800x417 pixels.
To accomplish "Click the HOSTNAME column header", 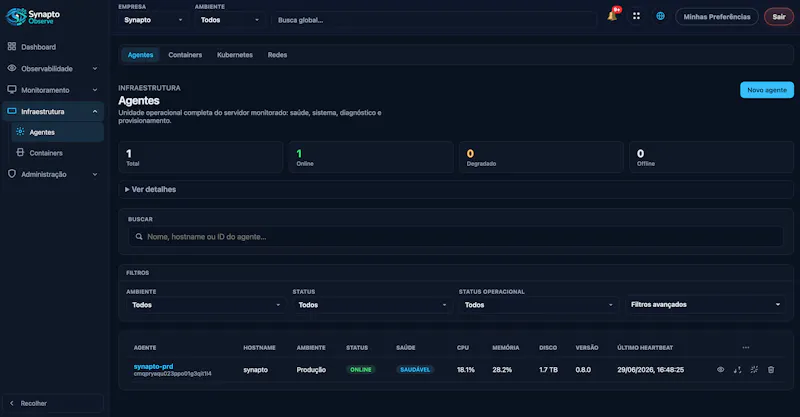I will 259,348.
